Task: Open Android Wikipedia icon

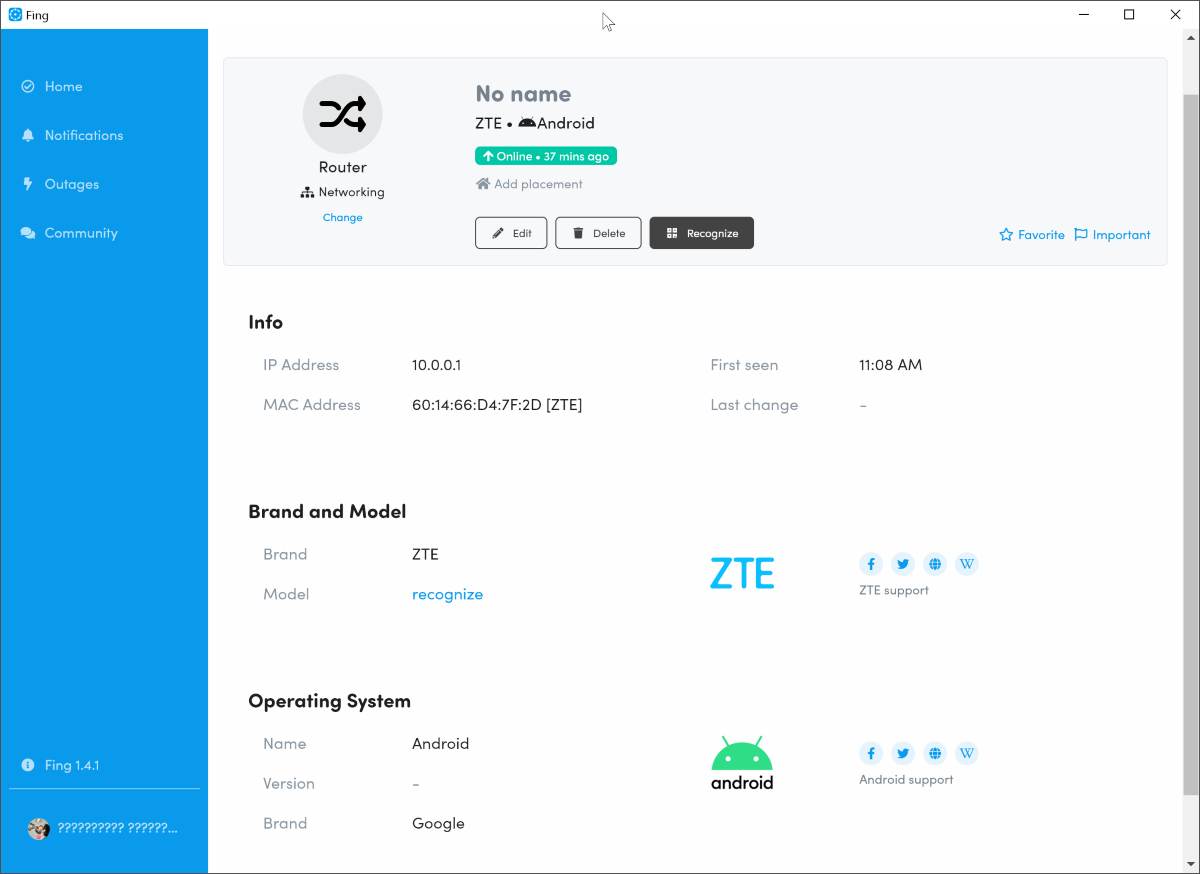Action: 967,753
